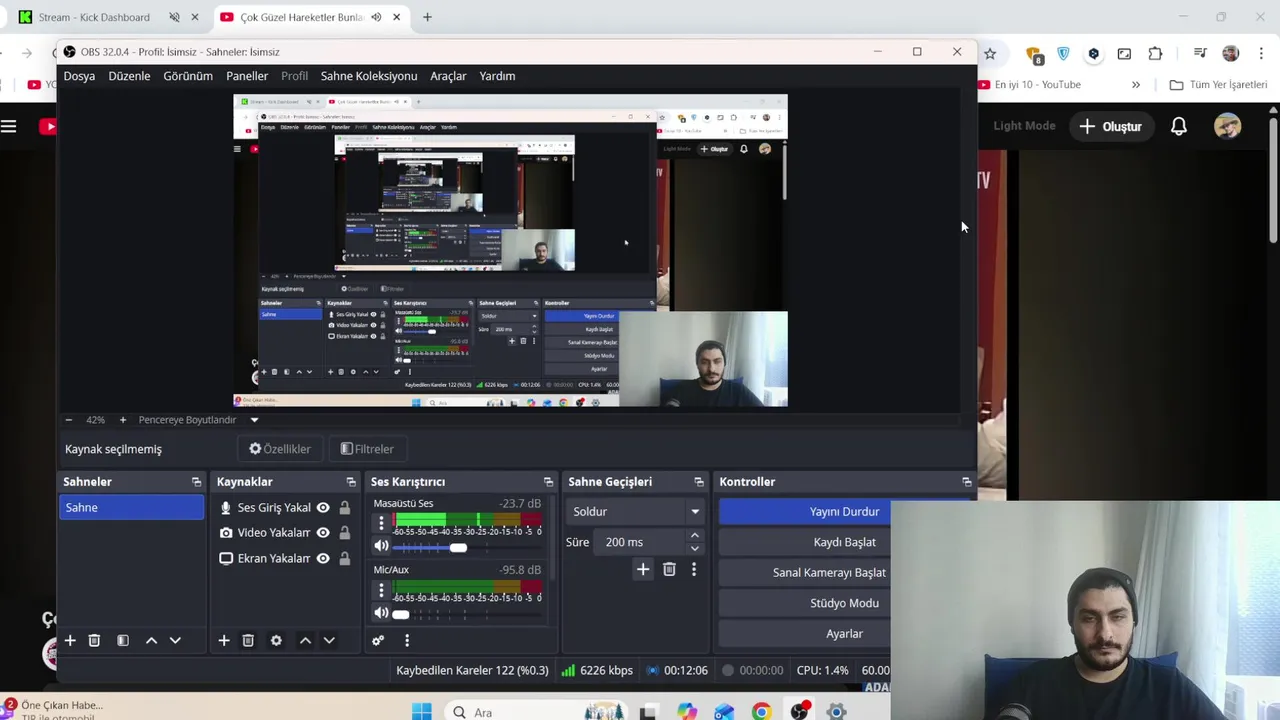Undock the Kontroller panel
Screen dimensions: 1280x720
click(x=966, y=482)
